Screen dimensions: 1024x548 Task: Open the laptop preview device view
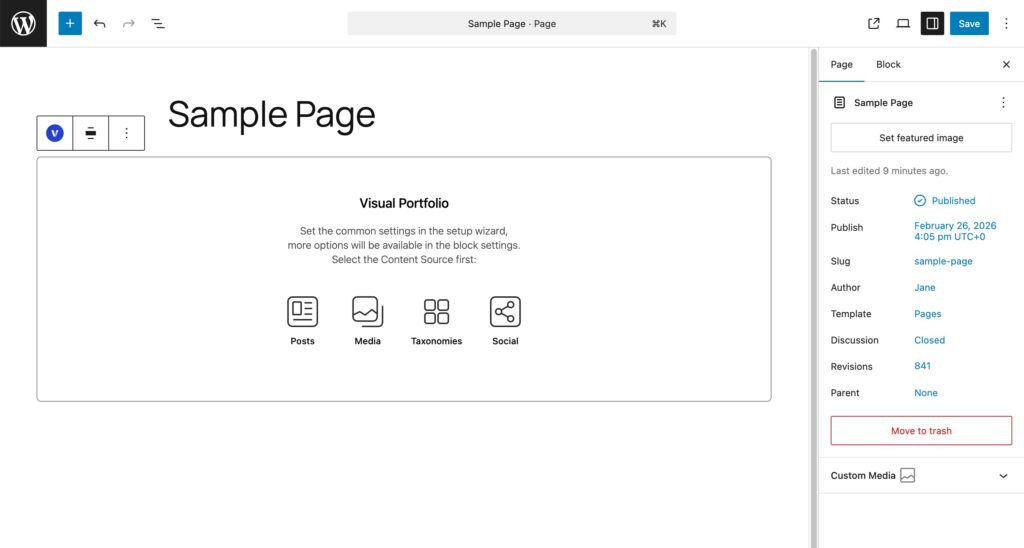tap(903, 23)
